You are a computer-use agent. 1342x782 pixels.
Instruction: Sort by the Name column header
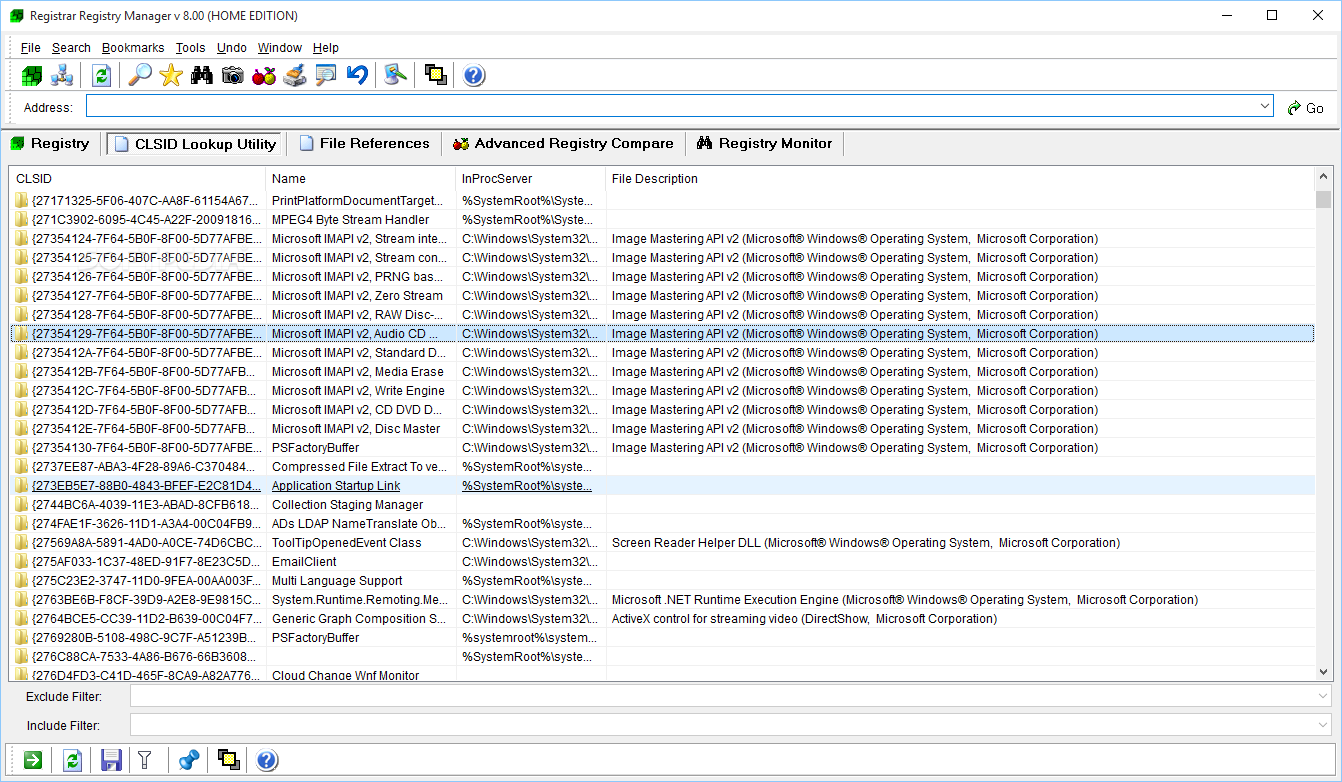361,179
